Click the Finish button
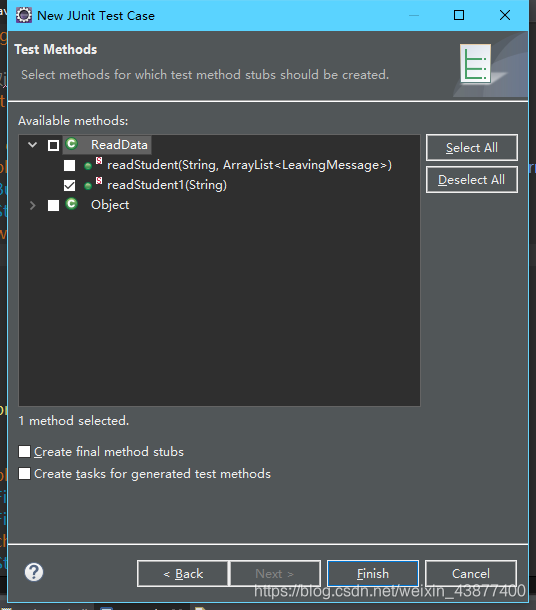536x610 pixels. (373, 573)
